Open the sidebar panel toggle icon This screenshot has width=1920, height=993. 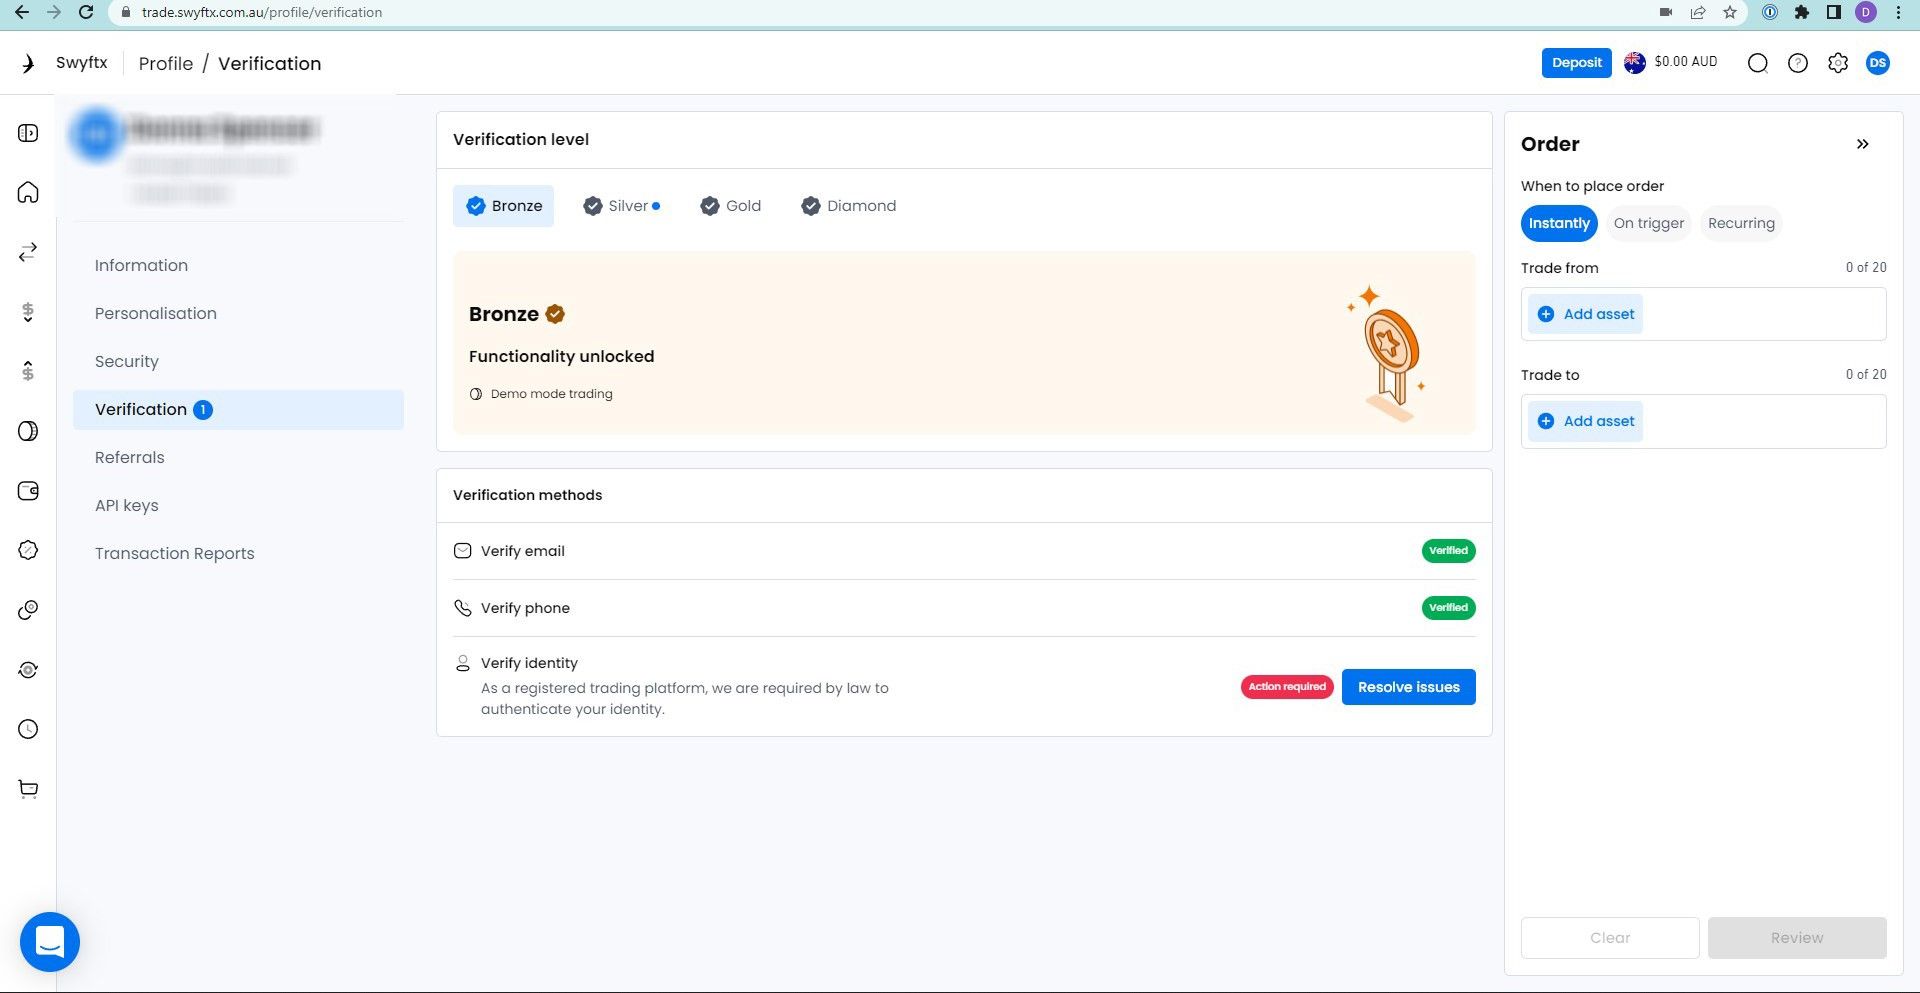(28, 133)
